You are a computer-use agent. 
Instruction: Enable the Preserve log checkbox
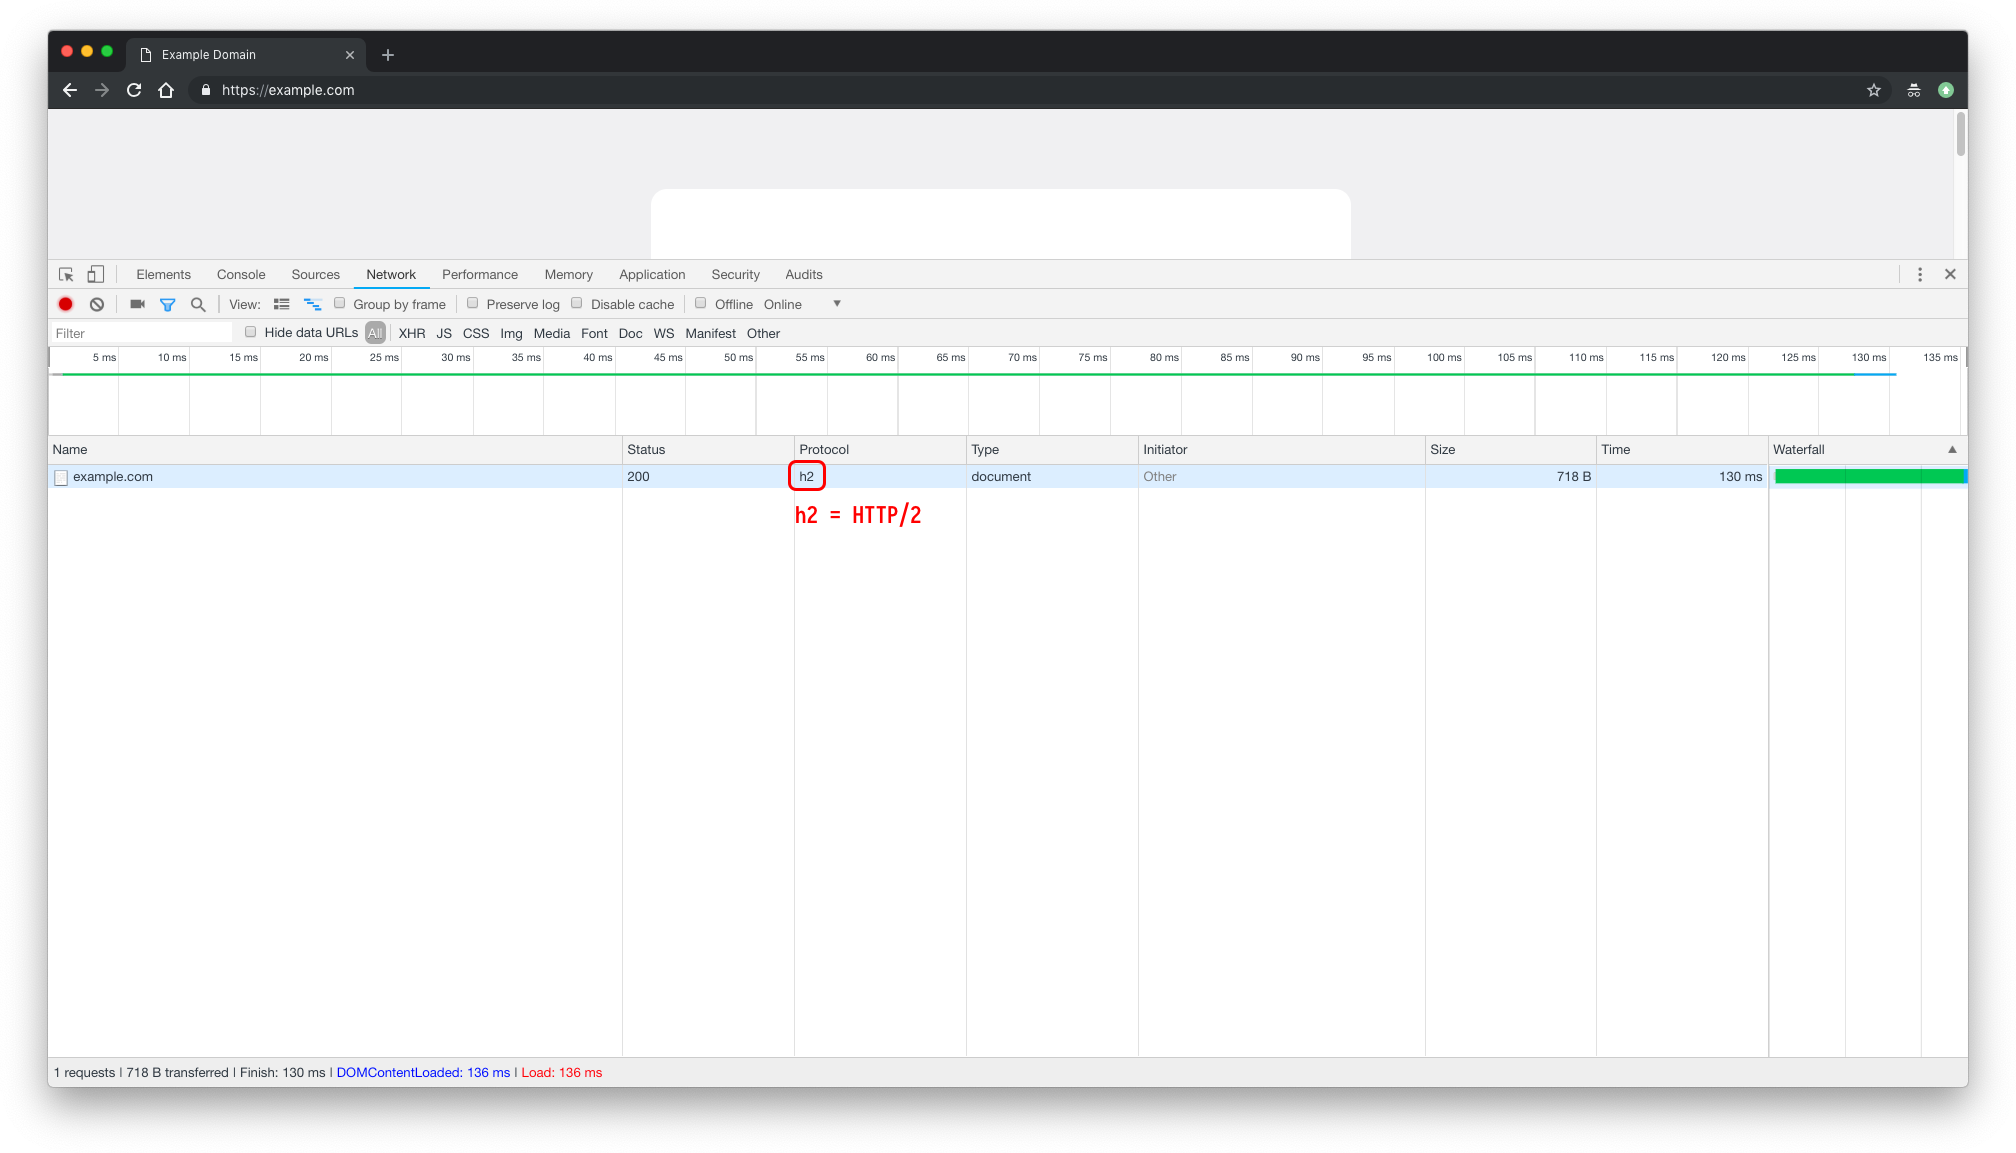(x=473, y=303)
